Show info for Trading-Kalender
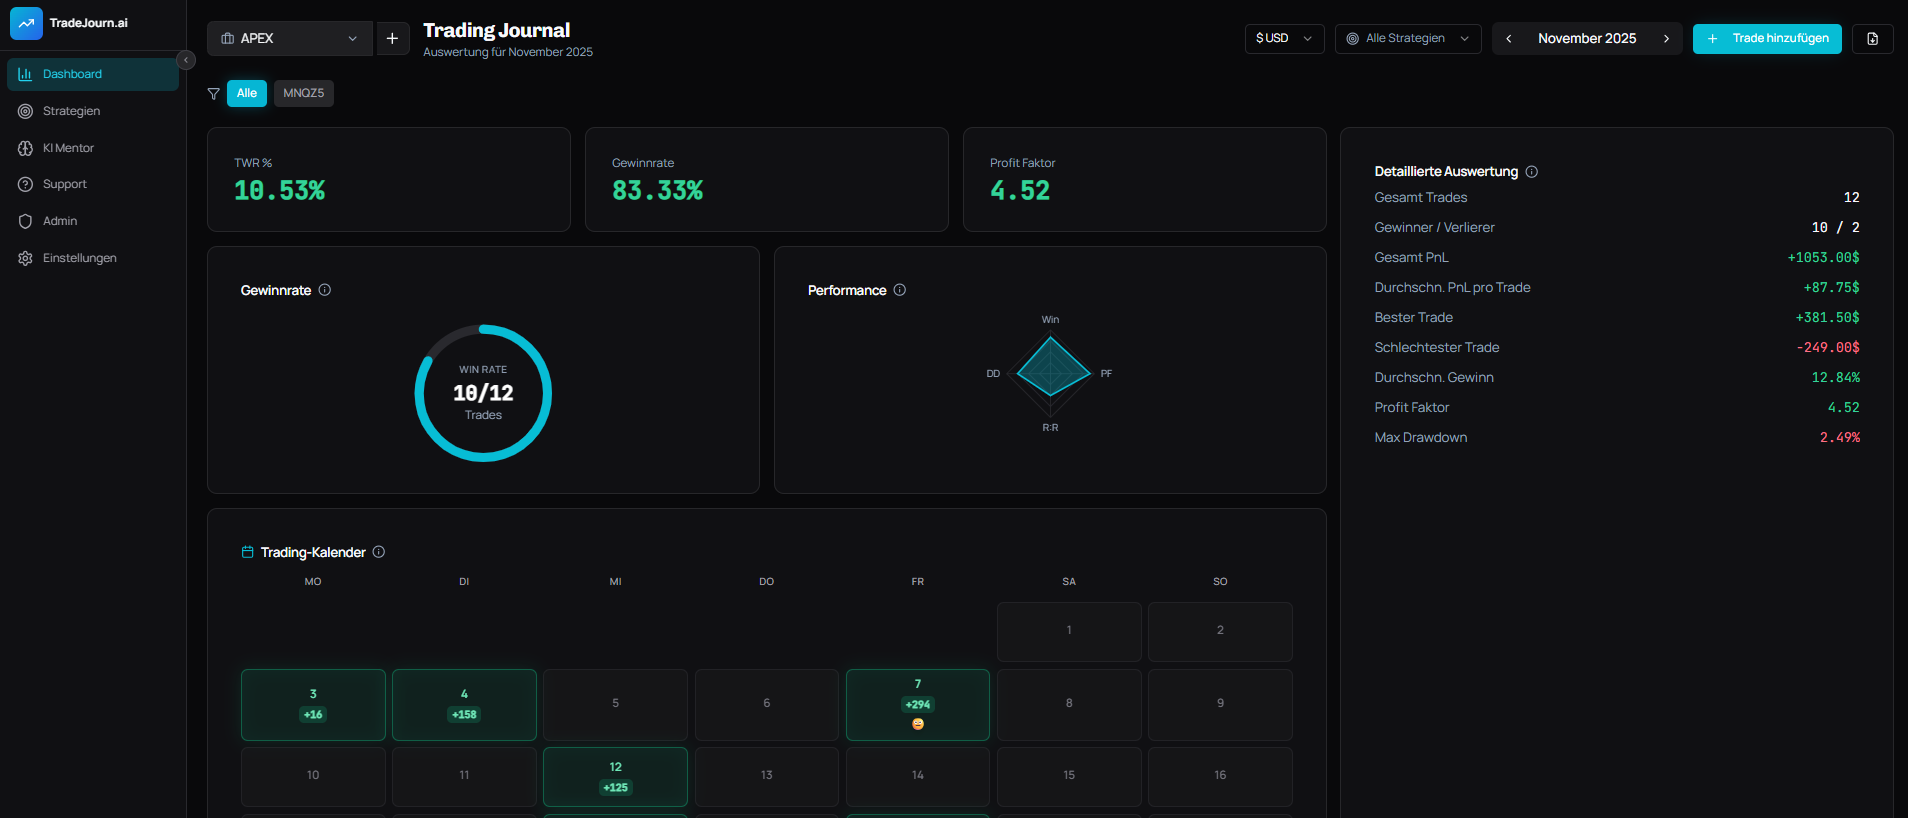The image size is (1908, 818). pyautogui.click(x=379, y=552)
